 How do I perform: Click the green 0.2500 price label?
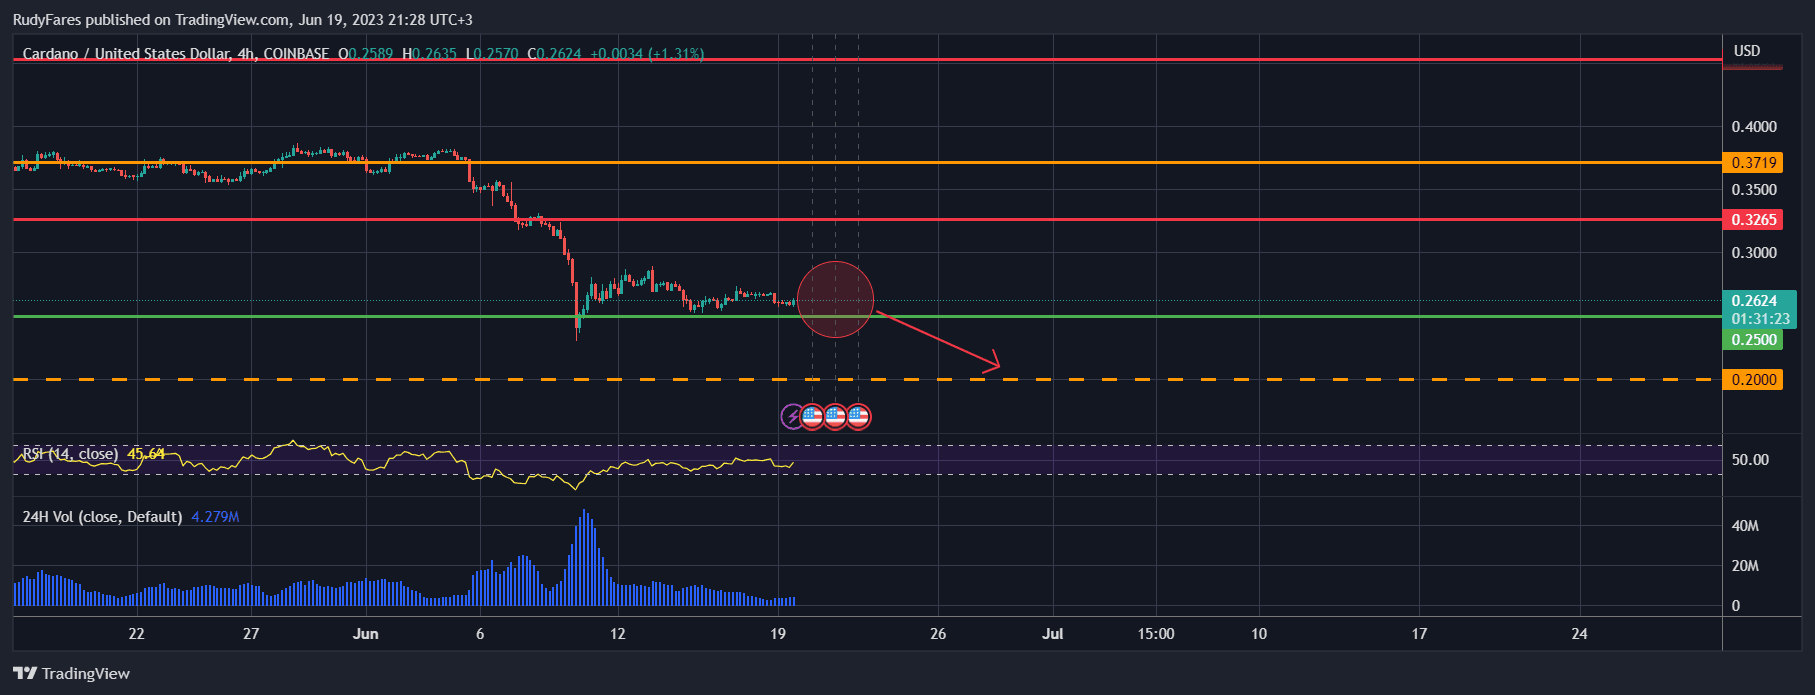click(1752, 340)
